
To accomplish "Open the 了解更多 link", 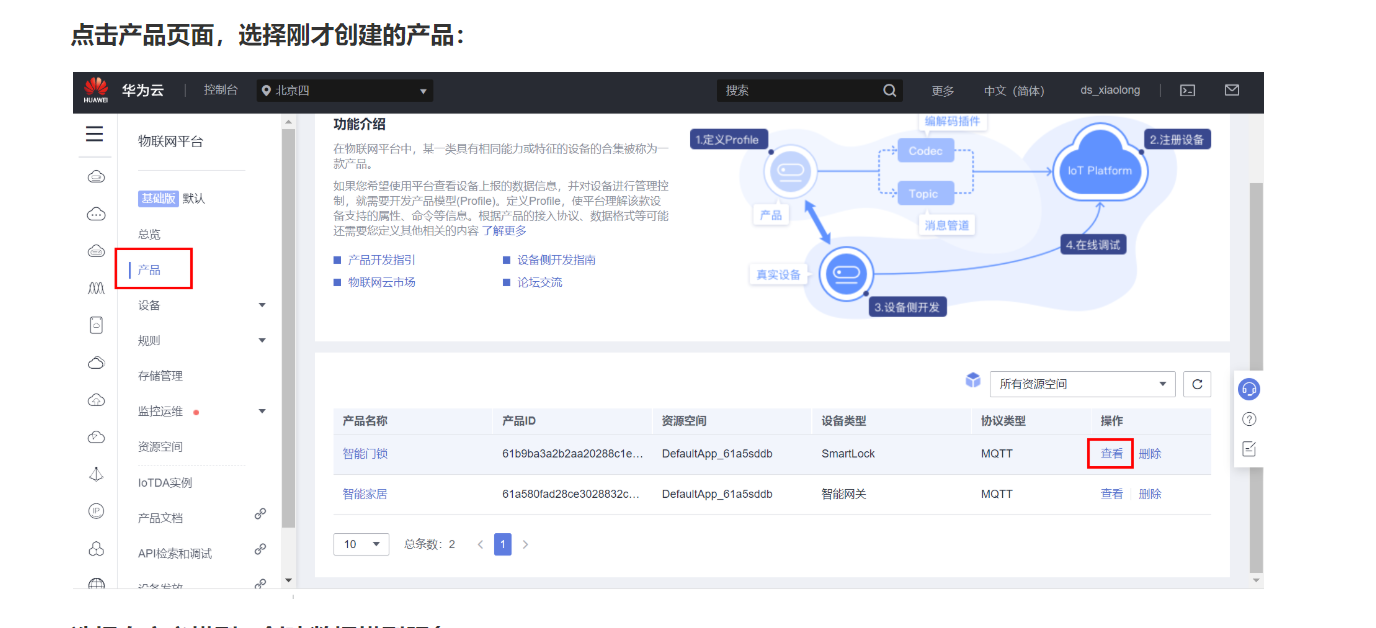I will [x=504, y=231].
